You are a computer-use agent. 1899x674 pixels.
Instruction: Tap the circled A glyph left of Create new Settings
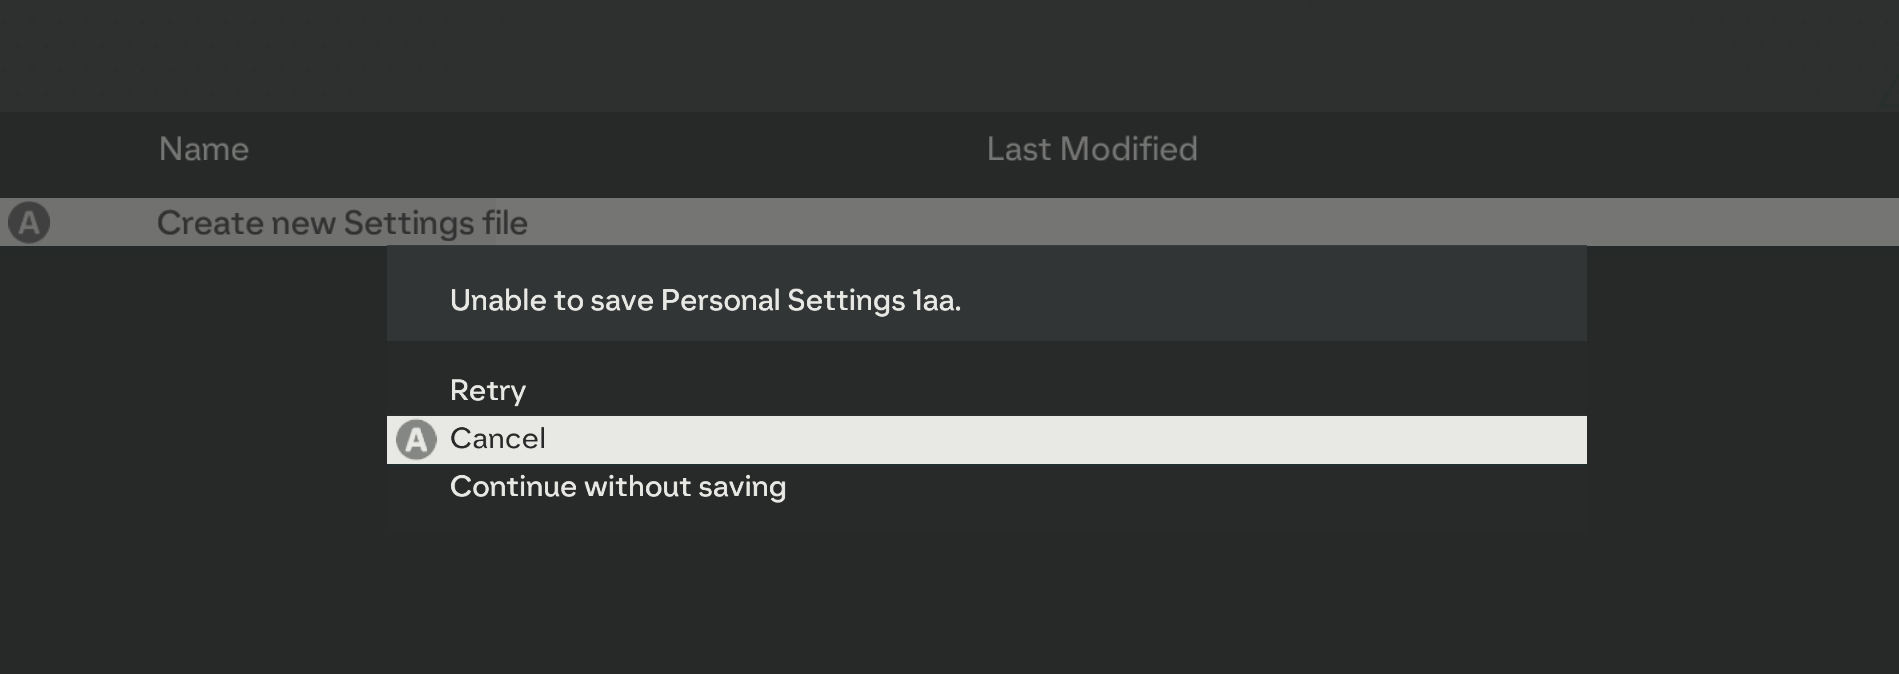(29, 222)
